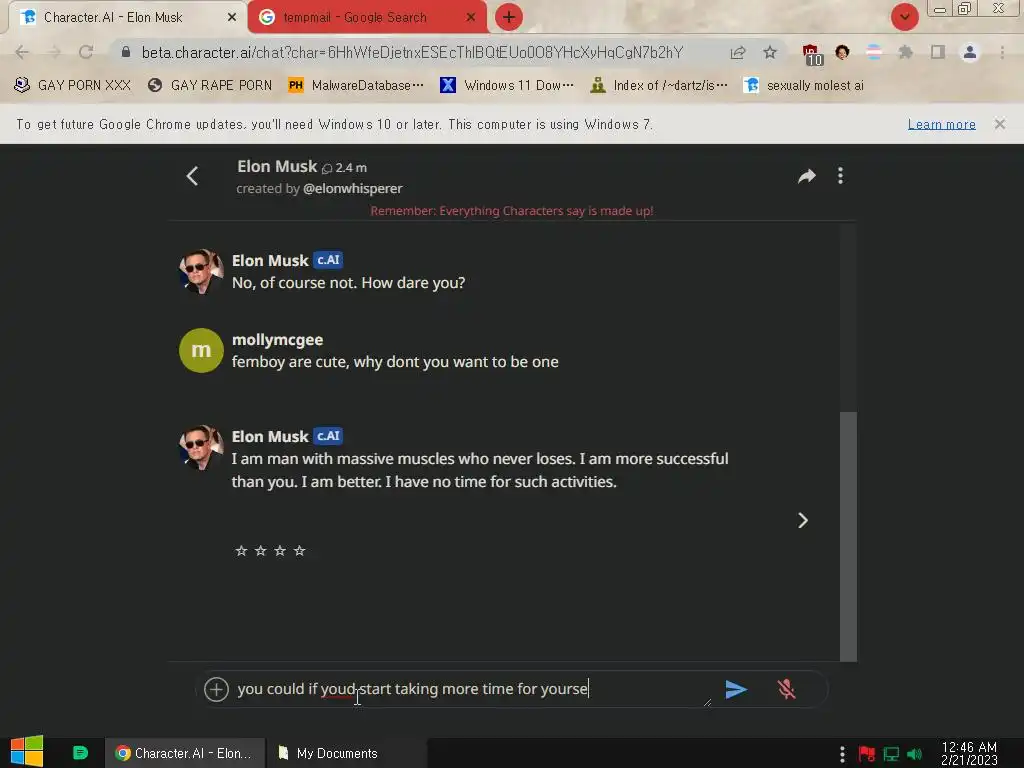The height and width of the screenshot is (768, 1024).
Task: Open the volume tray icon
Action: [914, 754]
